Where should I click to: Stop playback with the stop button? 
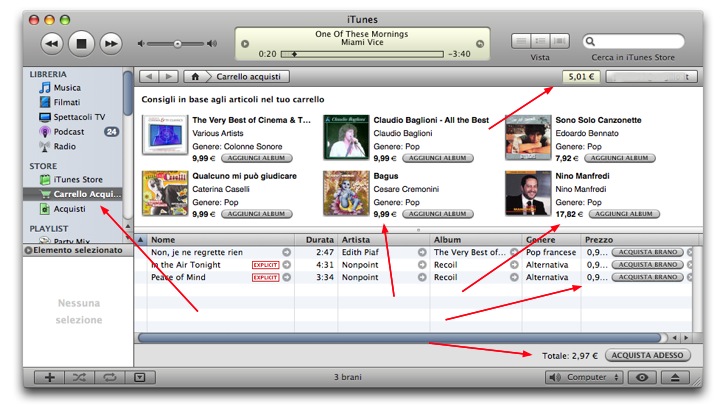pyautogui.click(x=81, y=44)
